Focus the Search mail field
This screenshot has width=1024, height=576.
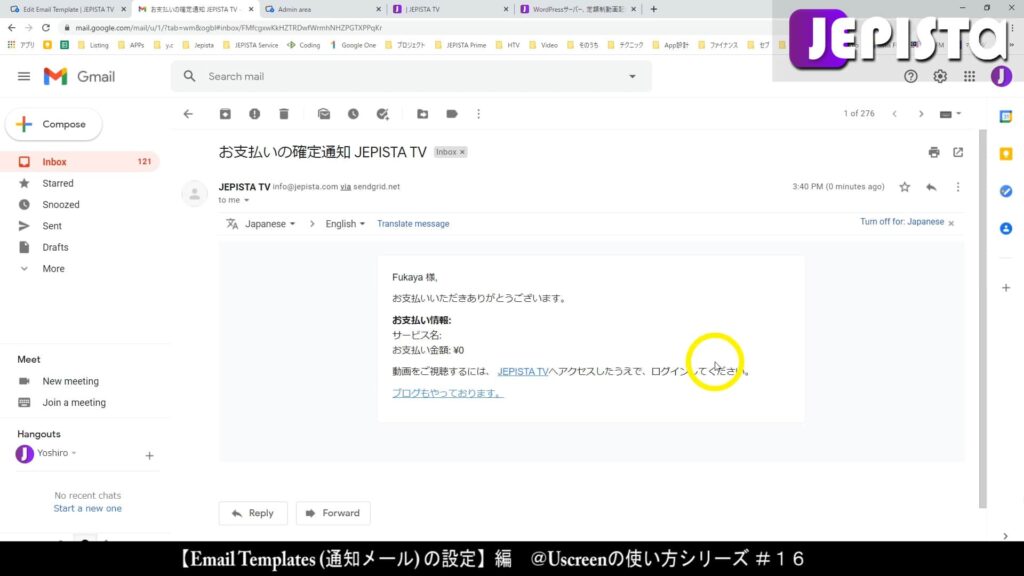tap(411, 76)
